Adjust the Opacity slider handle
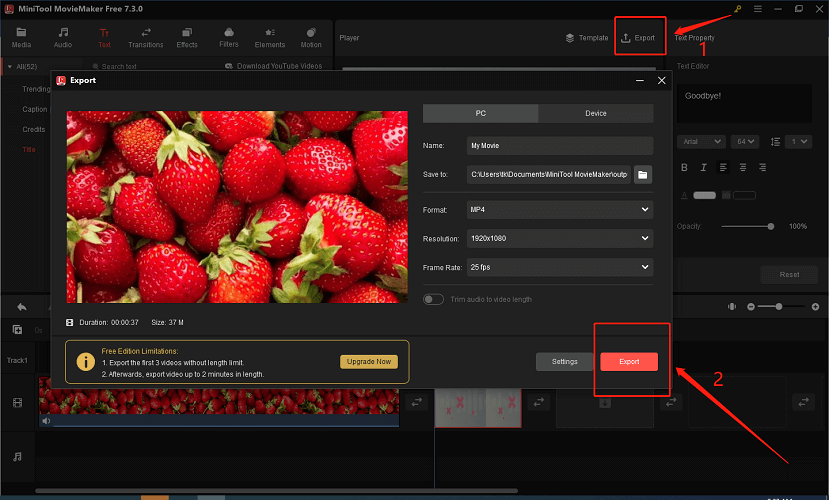This screenshot has width=829, height=500. 770,226
